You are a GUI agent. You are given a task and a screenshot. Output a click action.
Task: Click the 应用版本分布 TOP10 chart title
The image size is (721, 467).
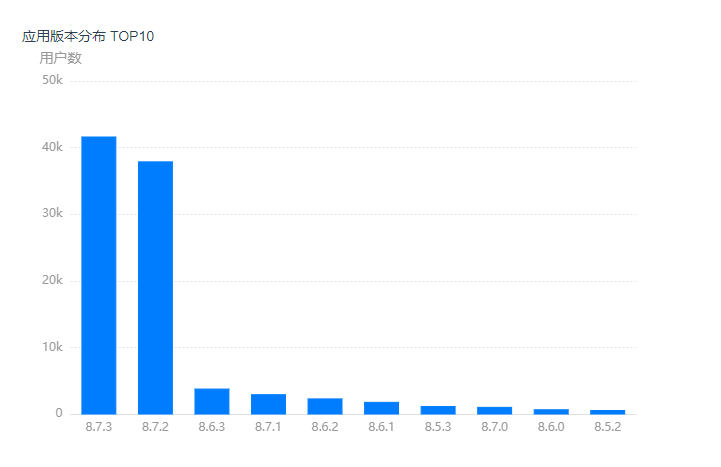click(x=88, y=36)
